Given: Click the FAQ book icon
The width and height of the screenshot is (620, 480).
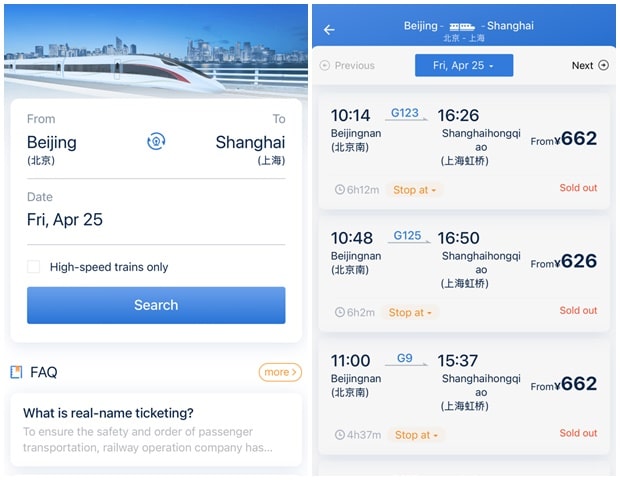Looking at the screenshot, I should (x=16, y=372).
